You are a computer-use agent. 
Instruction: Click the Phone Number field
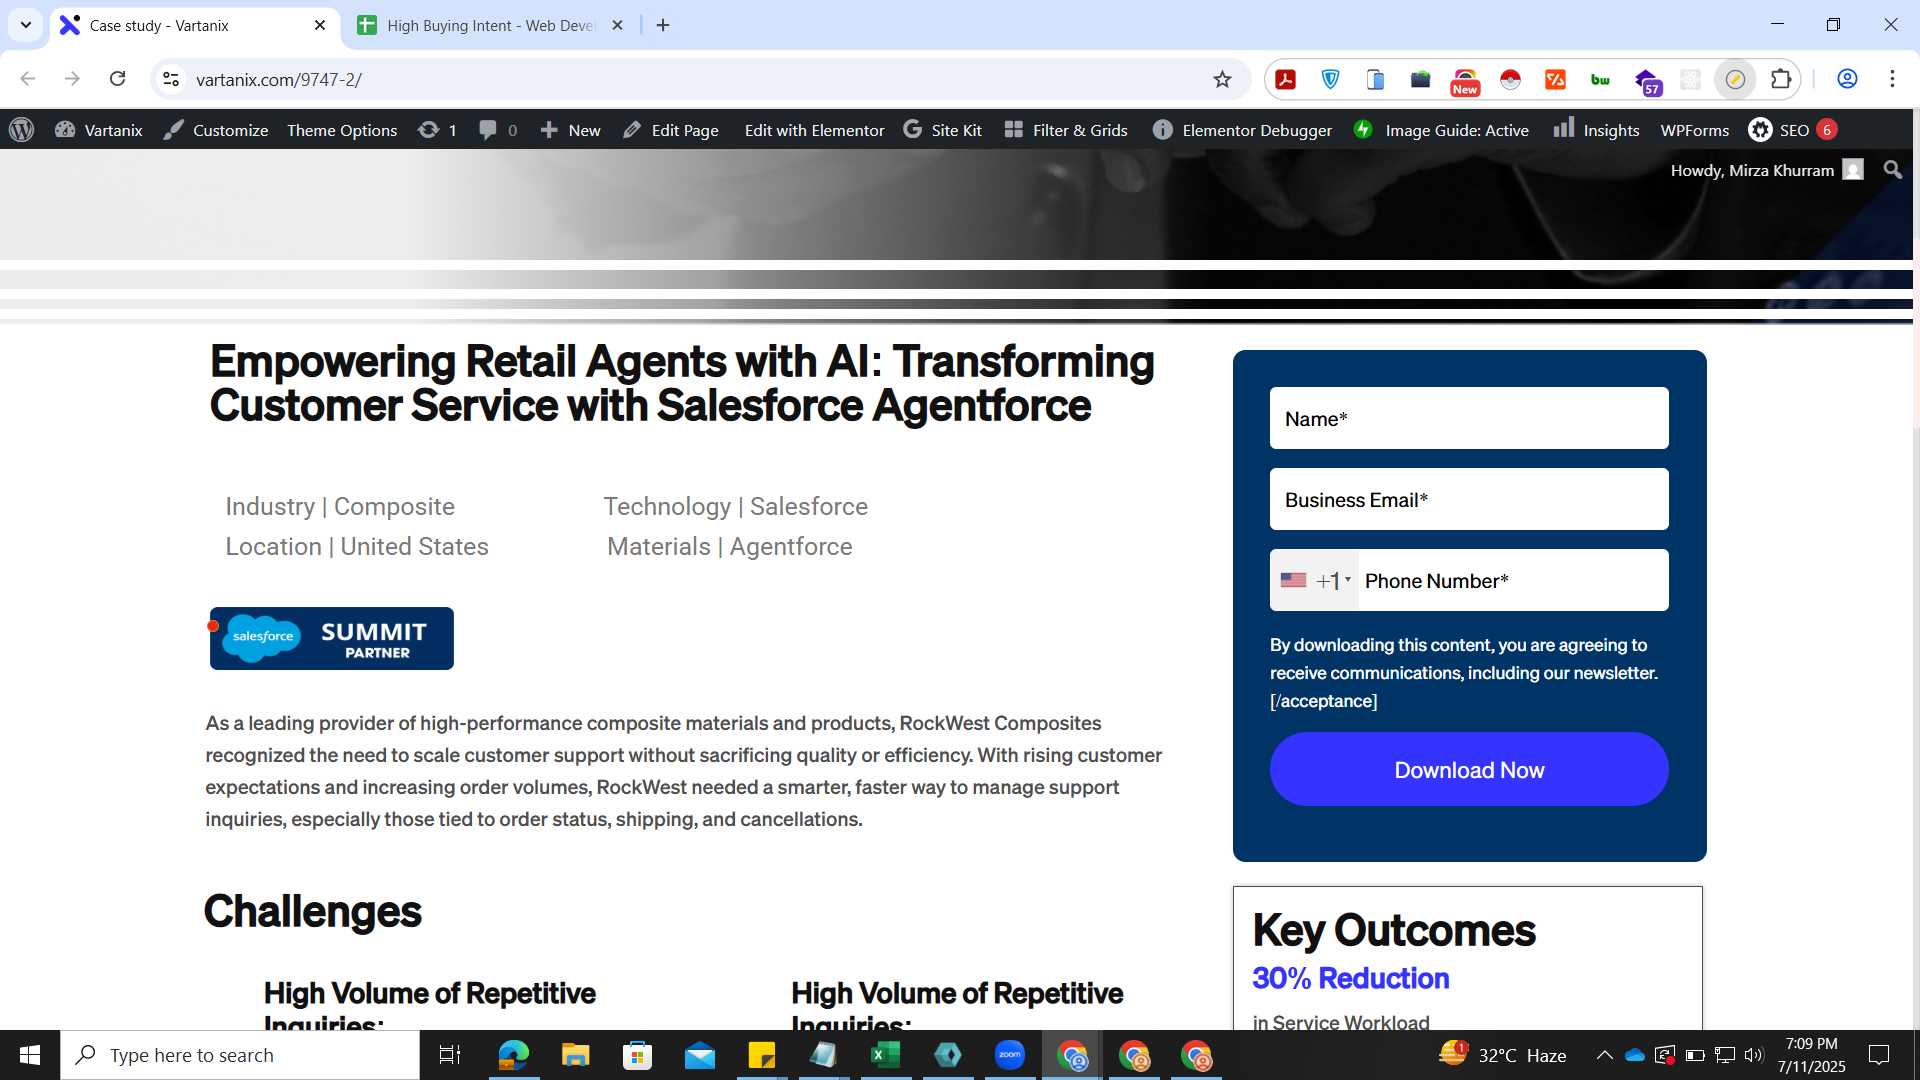1513,580
